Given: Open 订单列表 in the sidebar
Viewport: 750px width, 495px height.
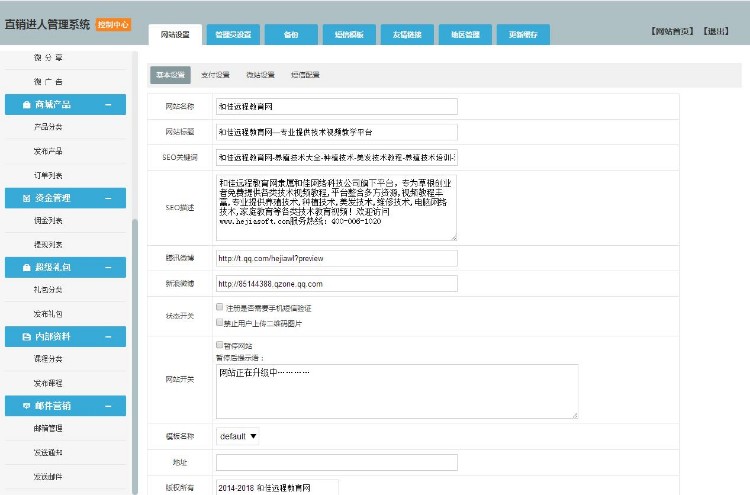Looking at the screenshot, I should pos(48,176).
